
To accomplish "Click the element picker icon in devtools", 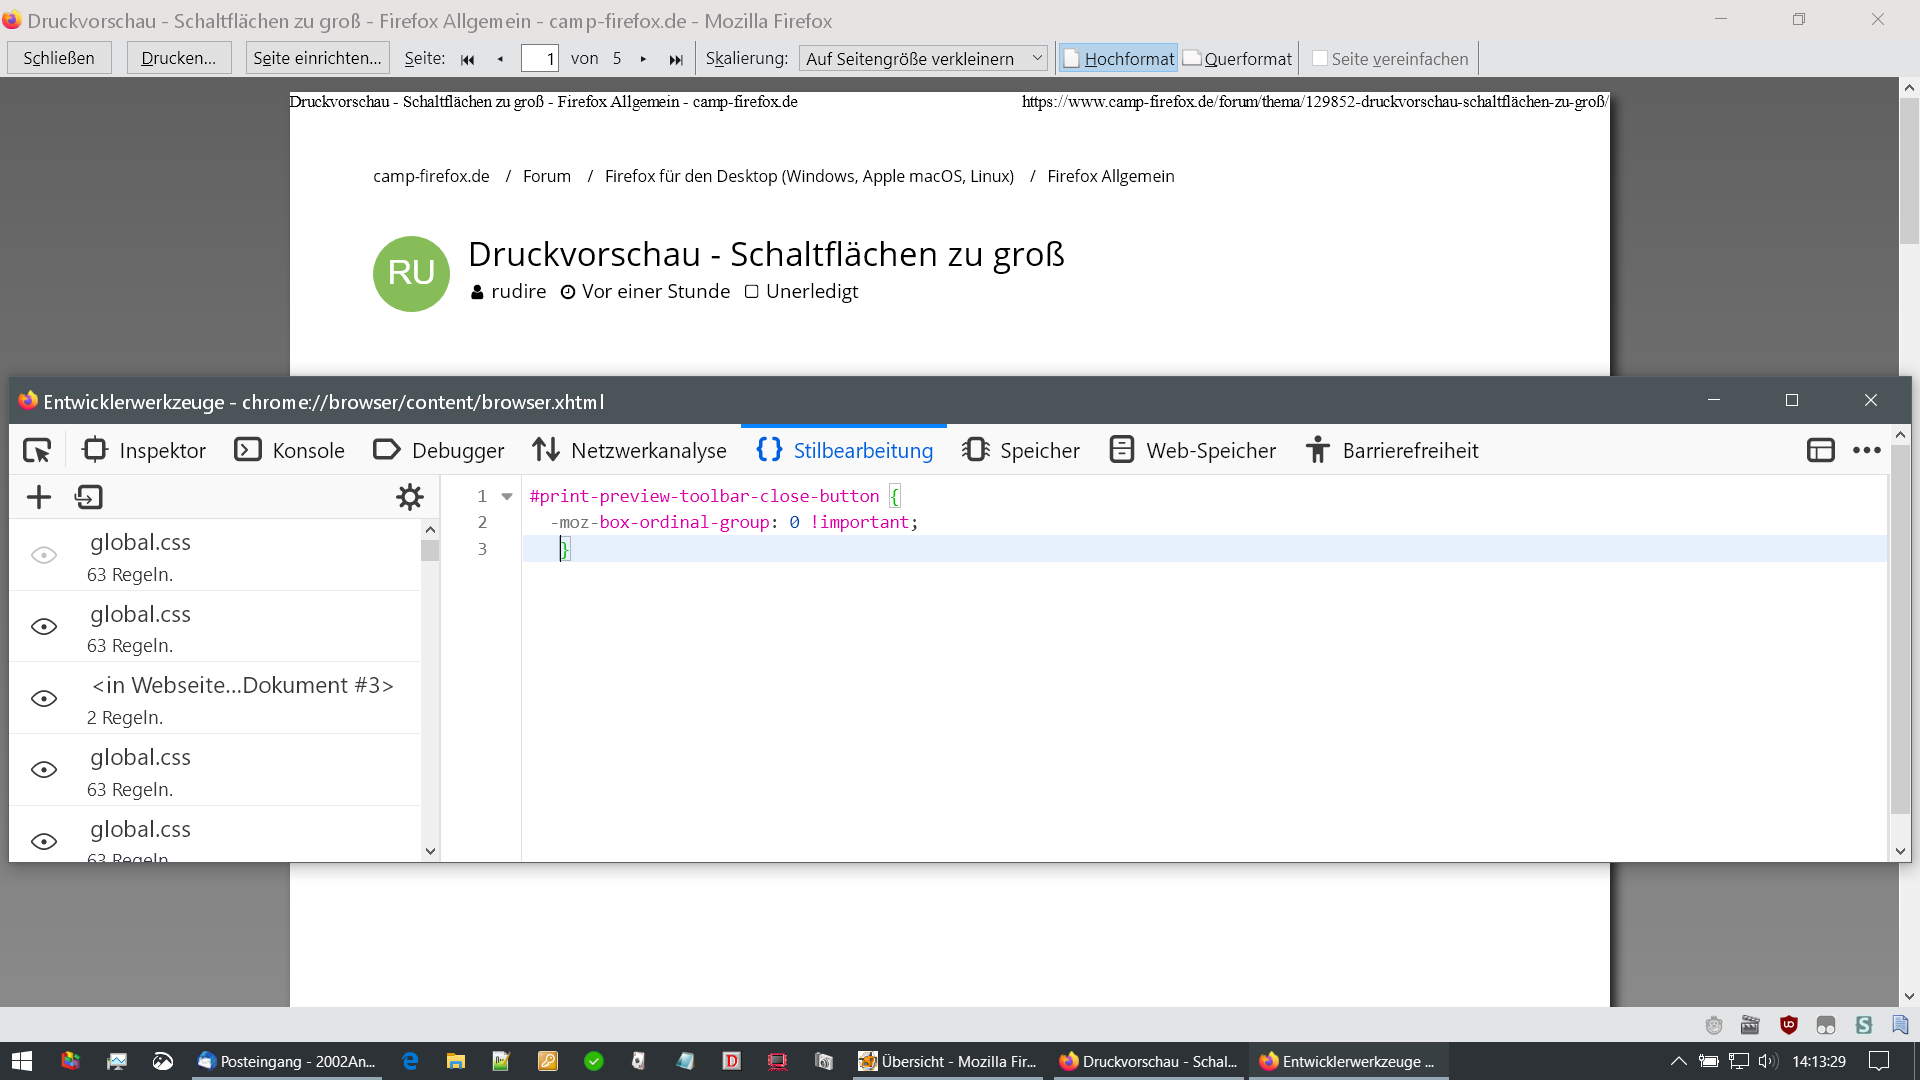I will click(x=37, y=451).
